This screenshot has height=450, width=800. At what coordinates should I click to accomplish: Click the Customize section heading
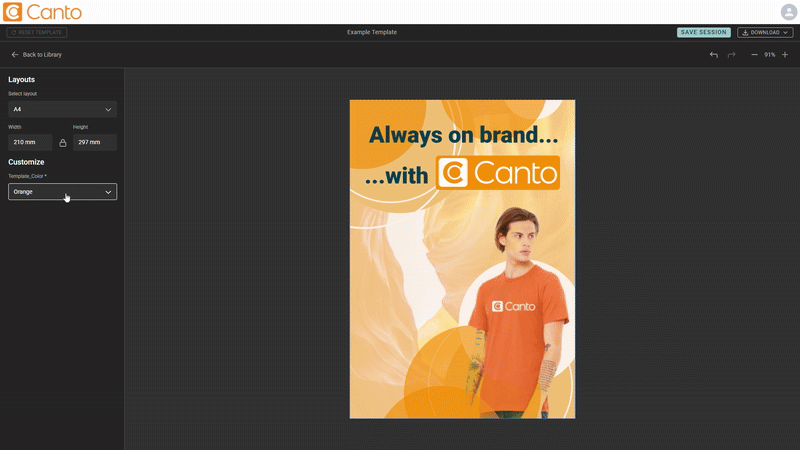pos(26,162)
